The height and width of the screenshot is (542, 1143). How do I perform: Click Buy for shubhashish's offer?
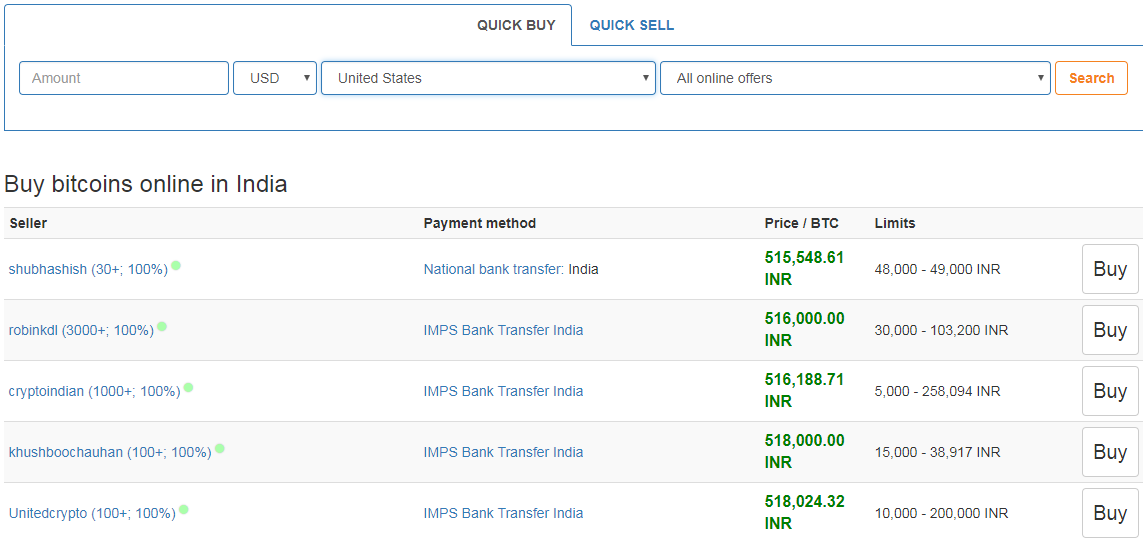tap(1110, 269)
